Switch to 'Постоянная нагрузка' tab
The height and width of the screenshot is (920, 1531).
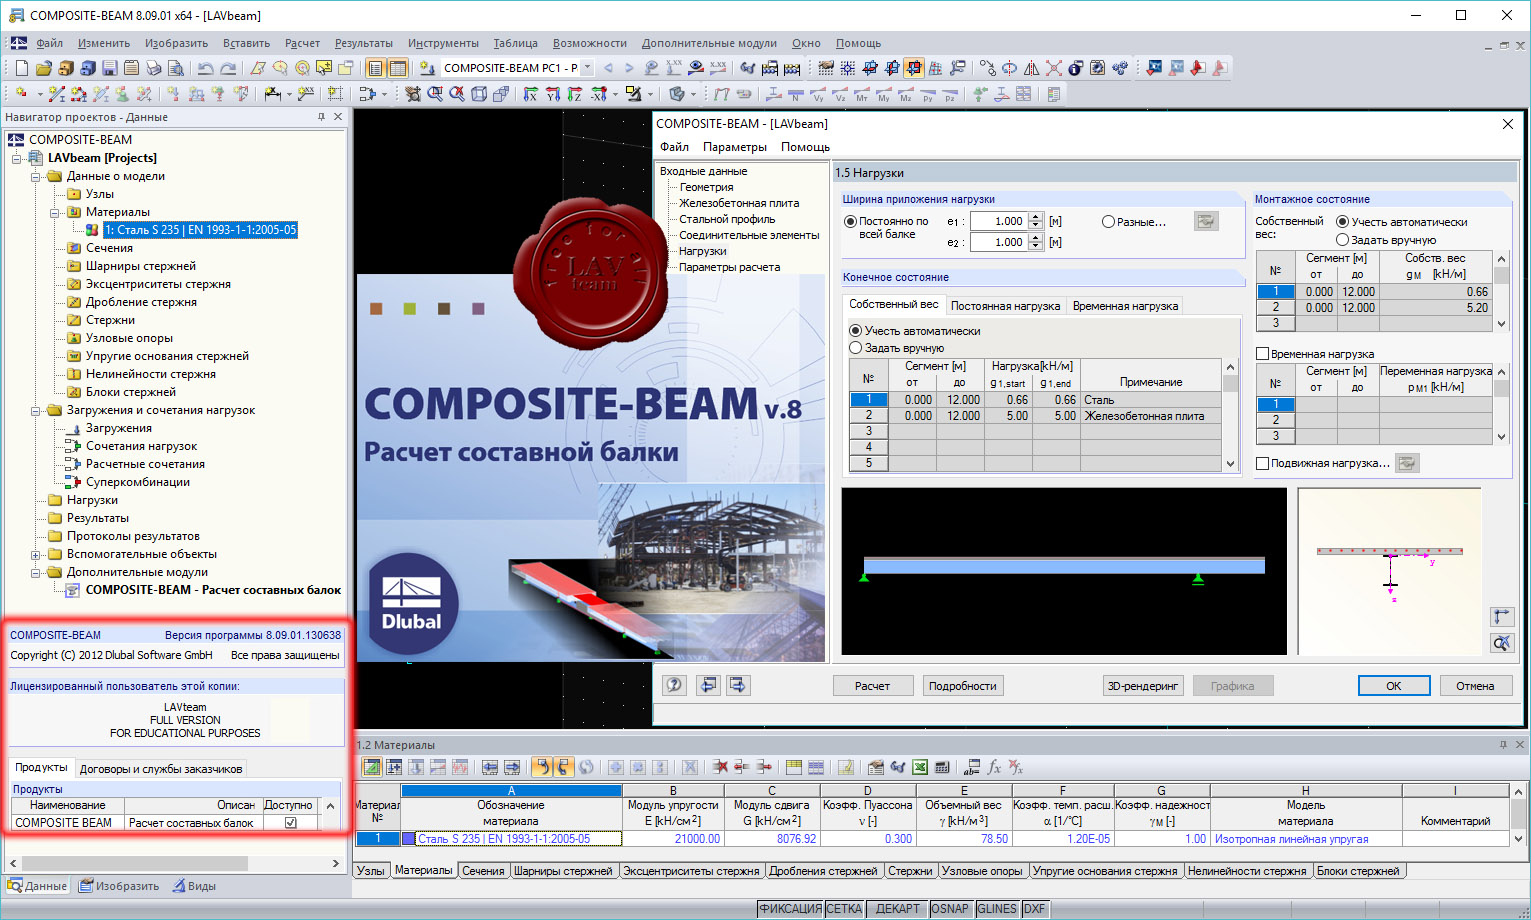pos(1005,306)
